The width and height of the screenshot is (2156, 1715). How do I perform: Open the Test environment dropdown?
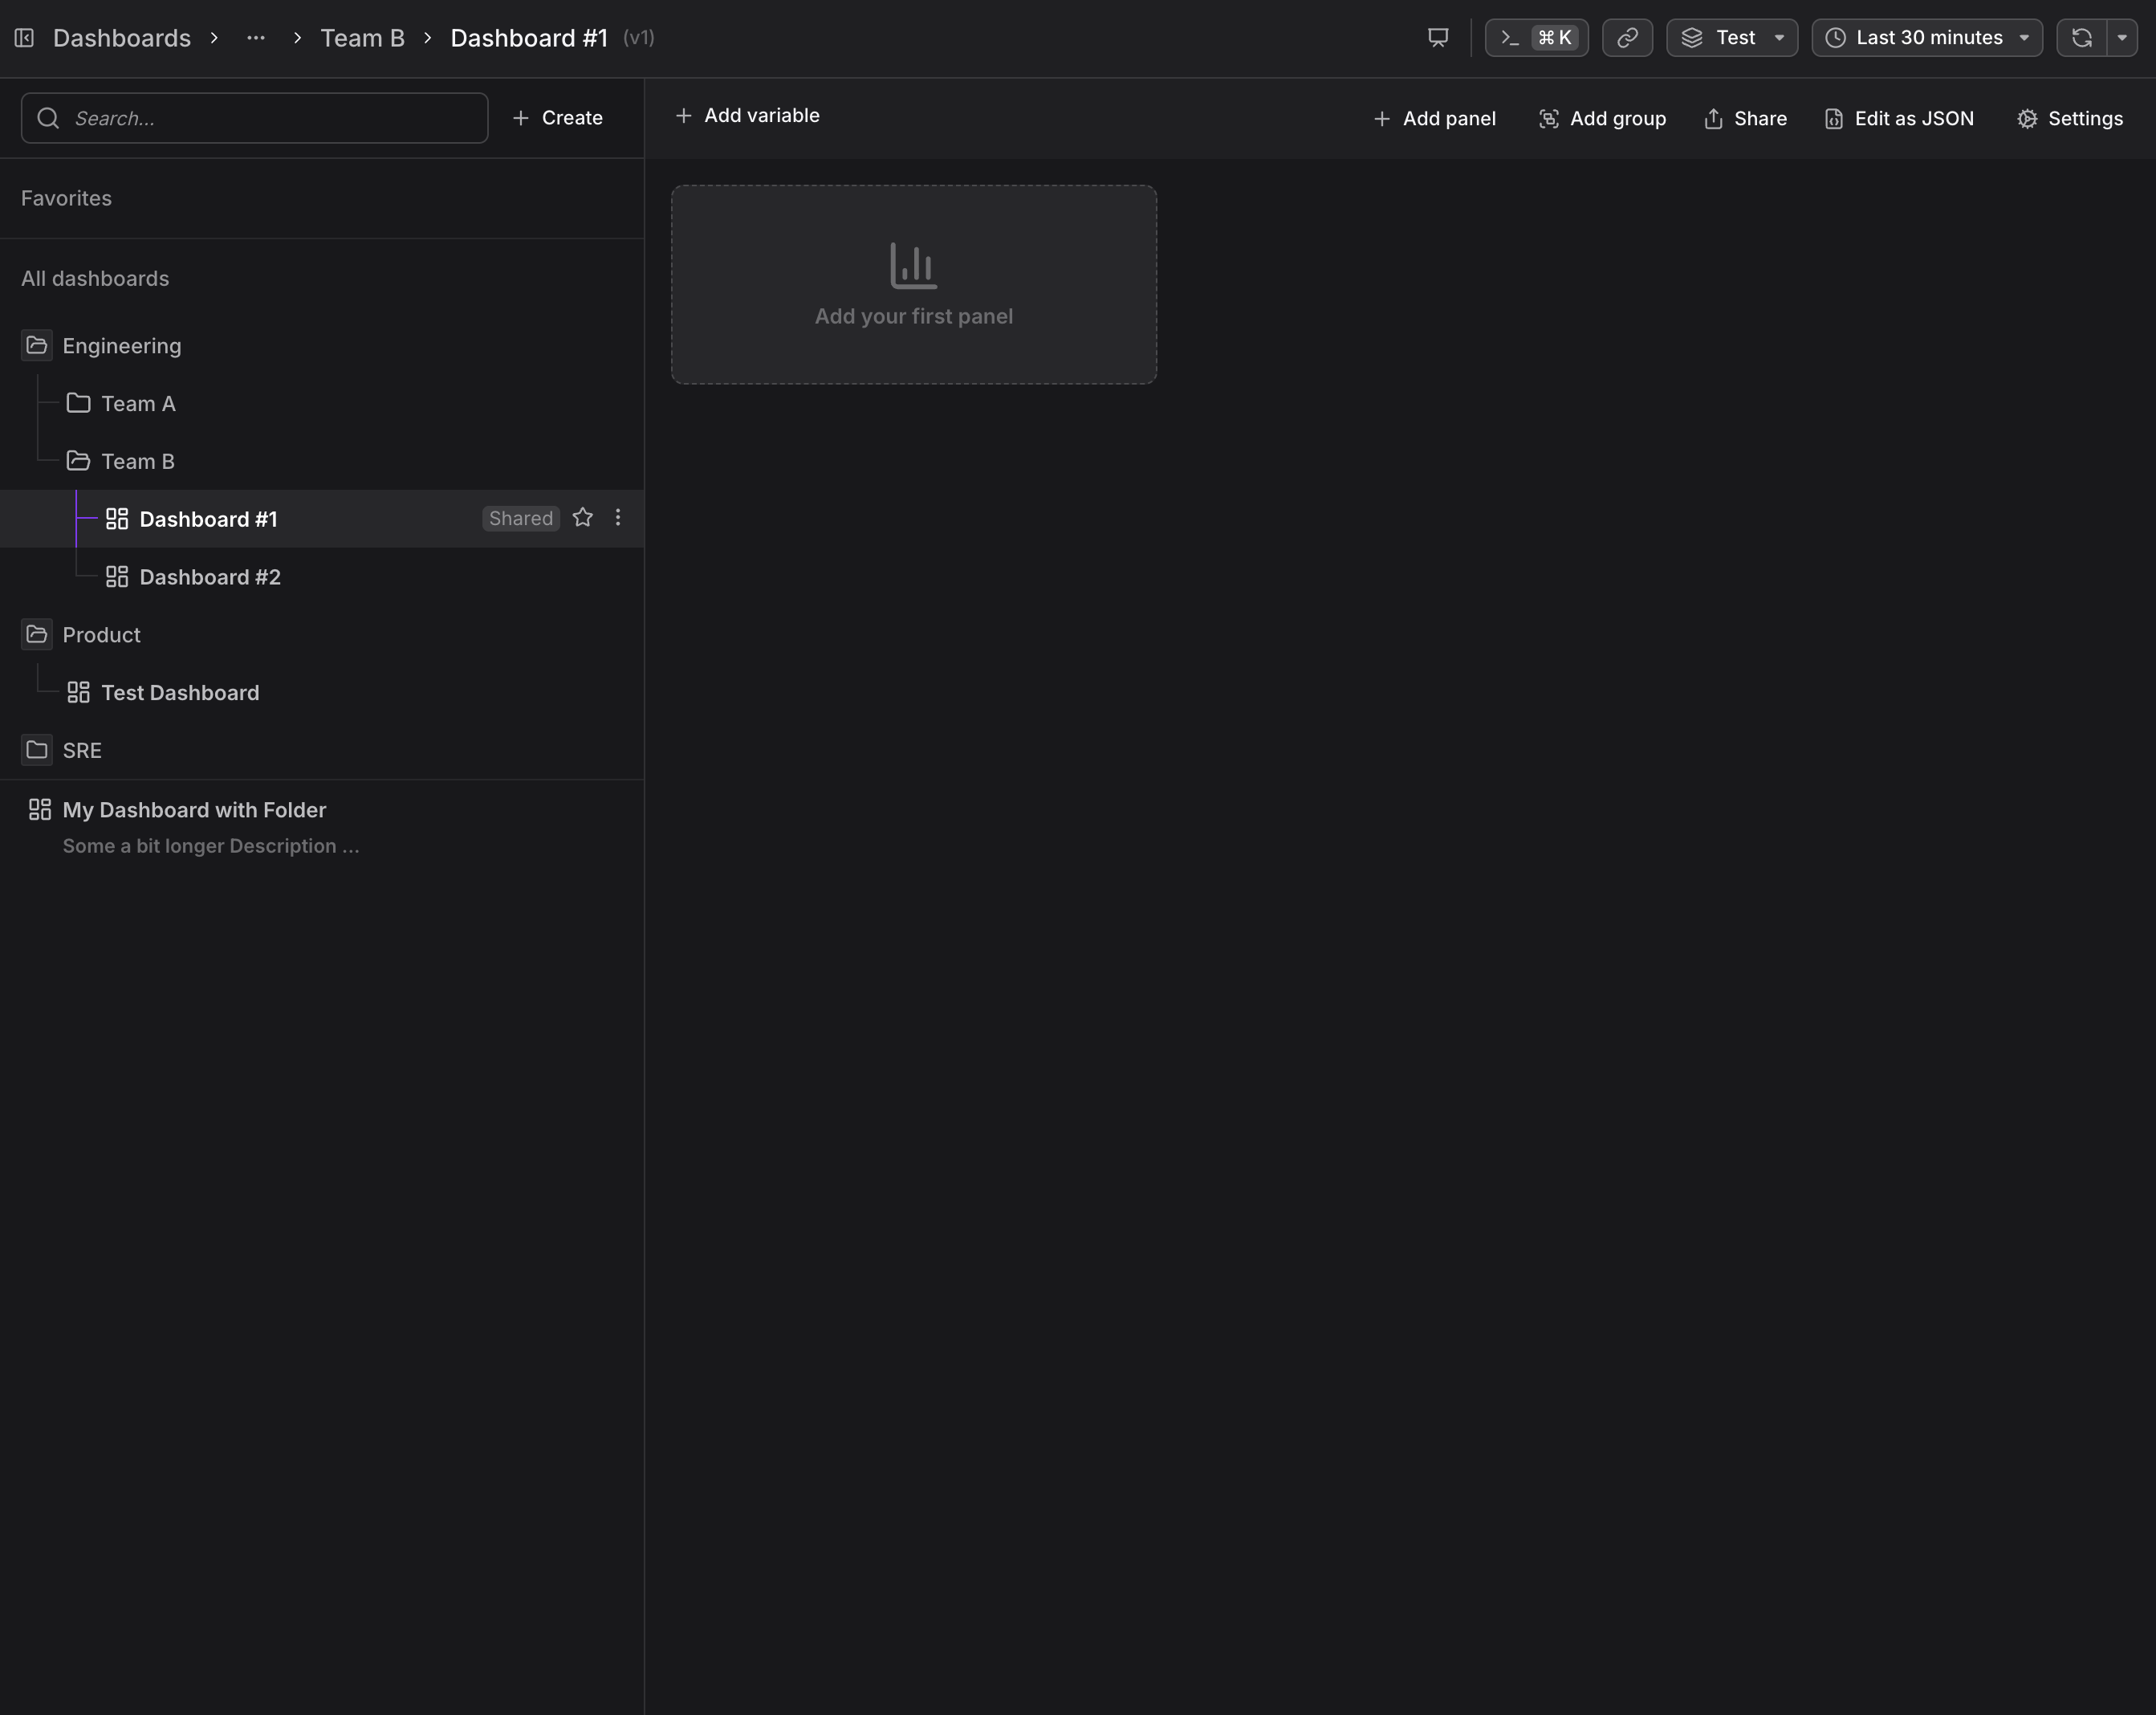click(1732, 38)
